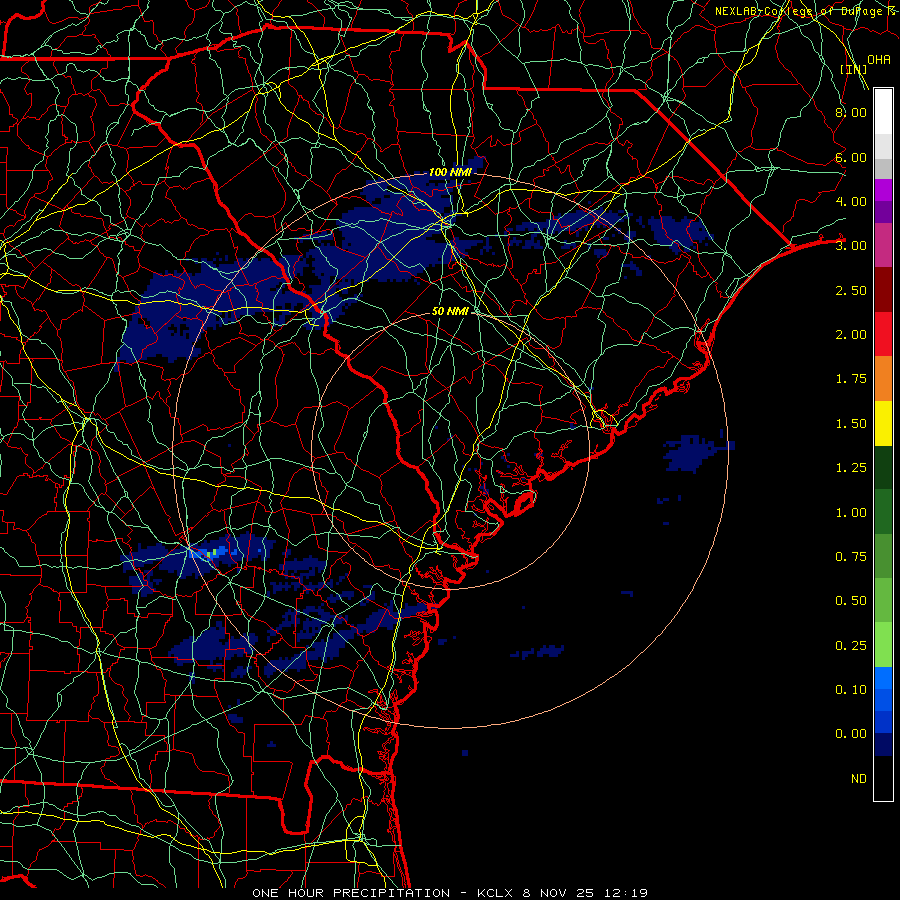Click the 3.00 legend value

pyautogui.click(x=851, y=246)
